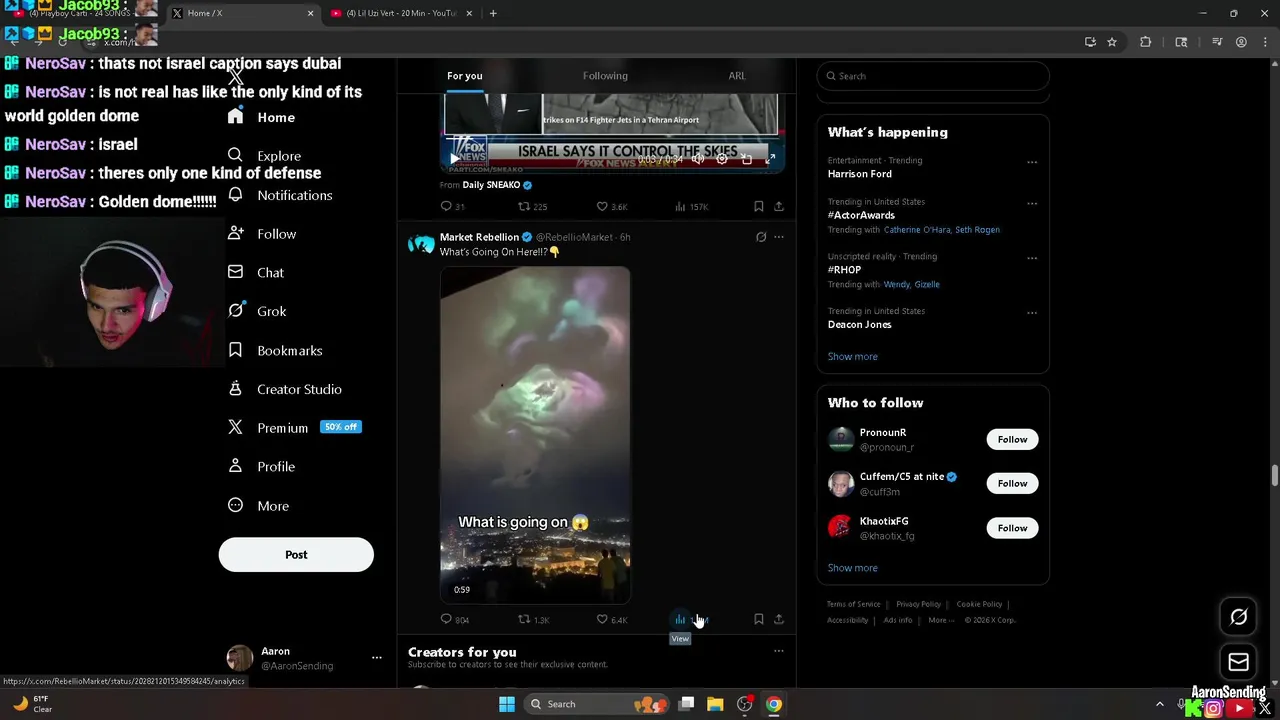Viewport: 1280px width, 720px height.
Task: Open Fox News video settings gear
Action: pos(722,159)
